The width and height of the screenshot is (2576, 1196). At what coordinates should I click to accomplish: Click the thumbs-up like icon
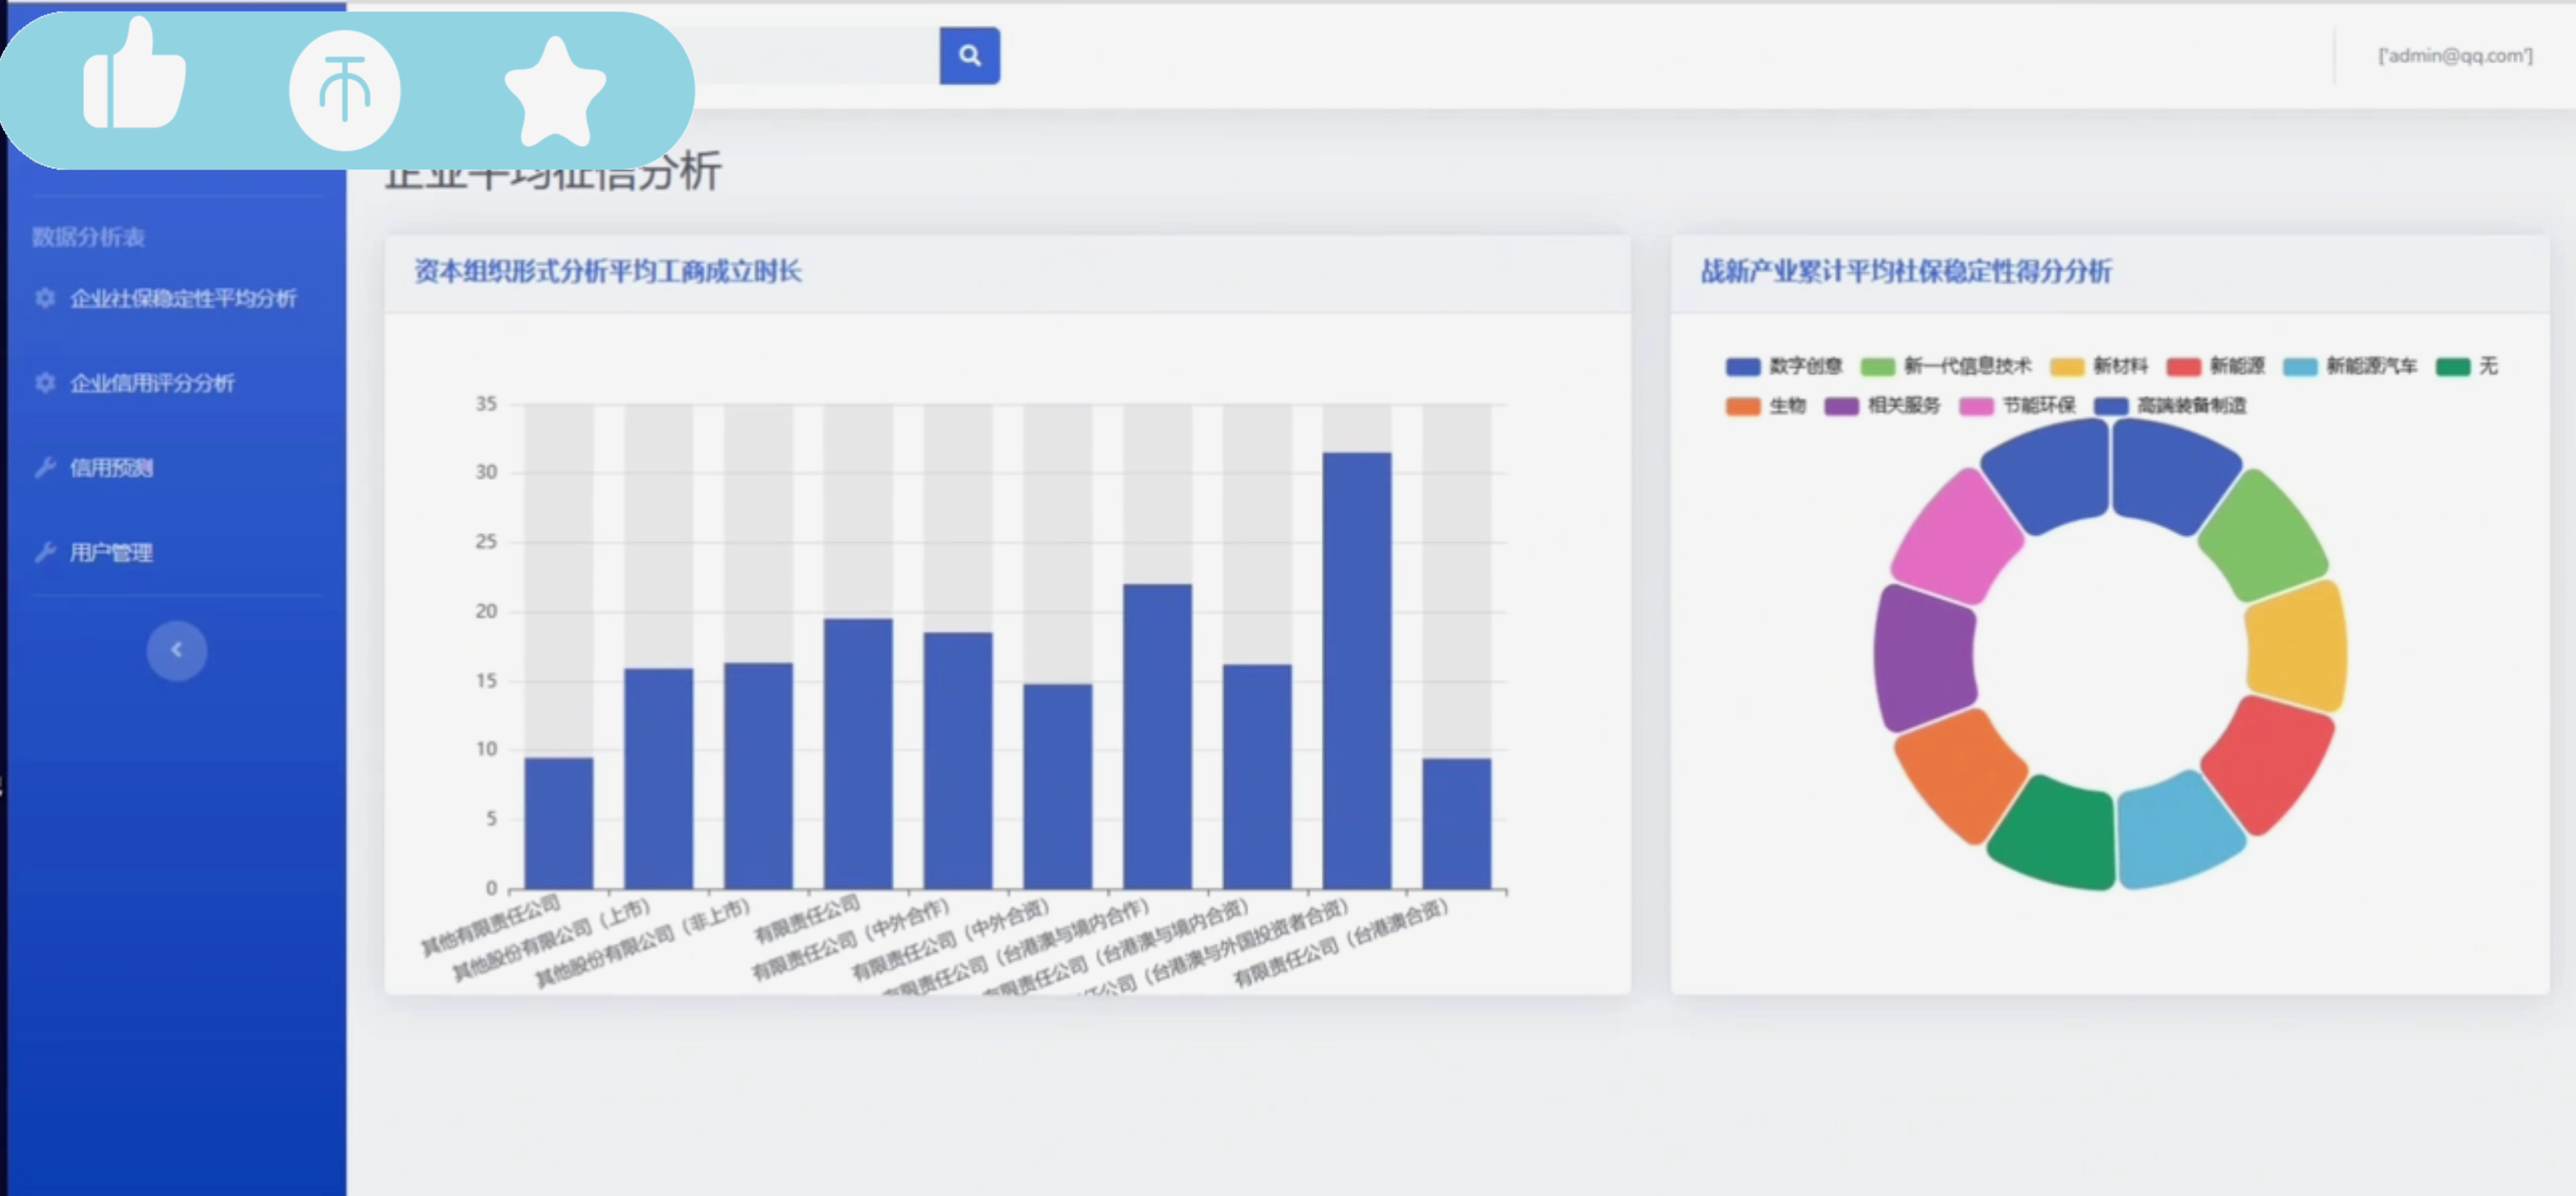tap(134, 78)
